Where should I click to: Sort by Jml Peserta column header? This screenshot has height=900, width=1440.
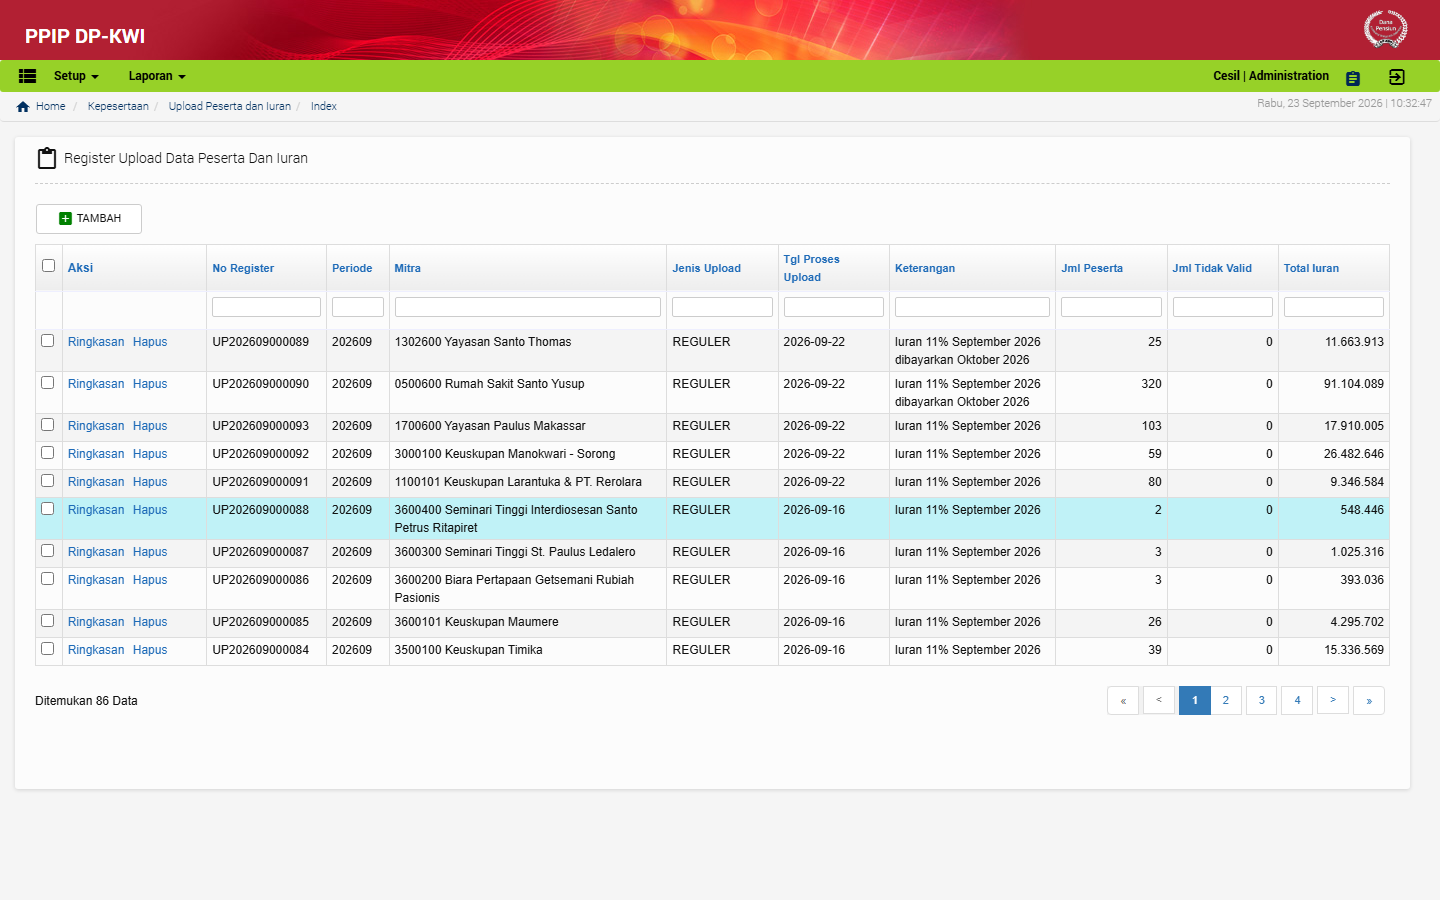tap(1092, 268)
